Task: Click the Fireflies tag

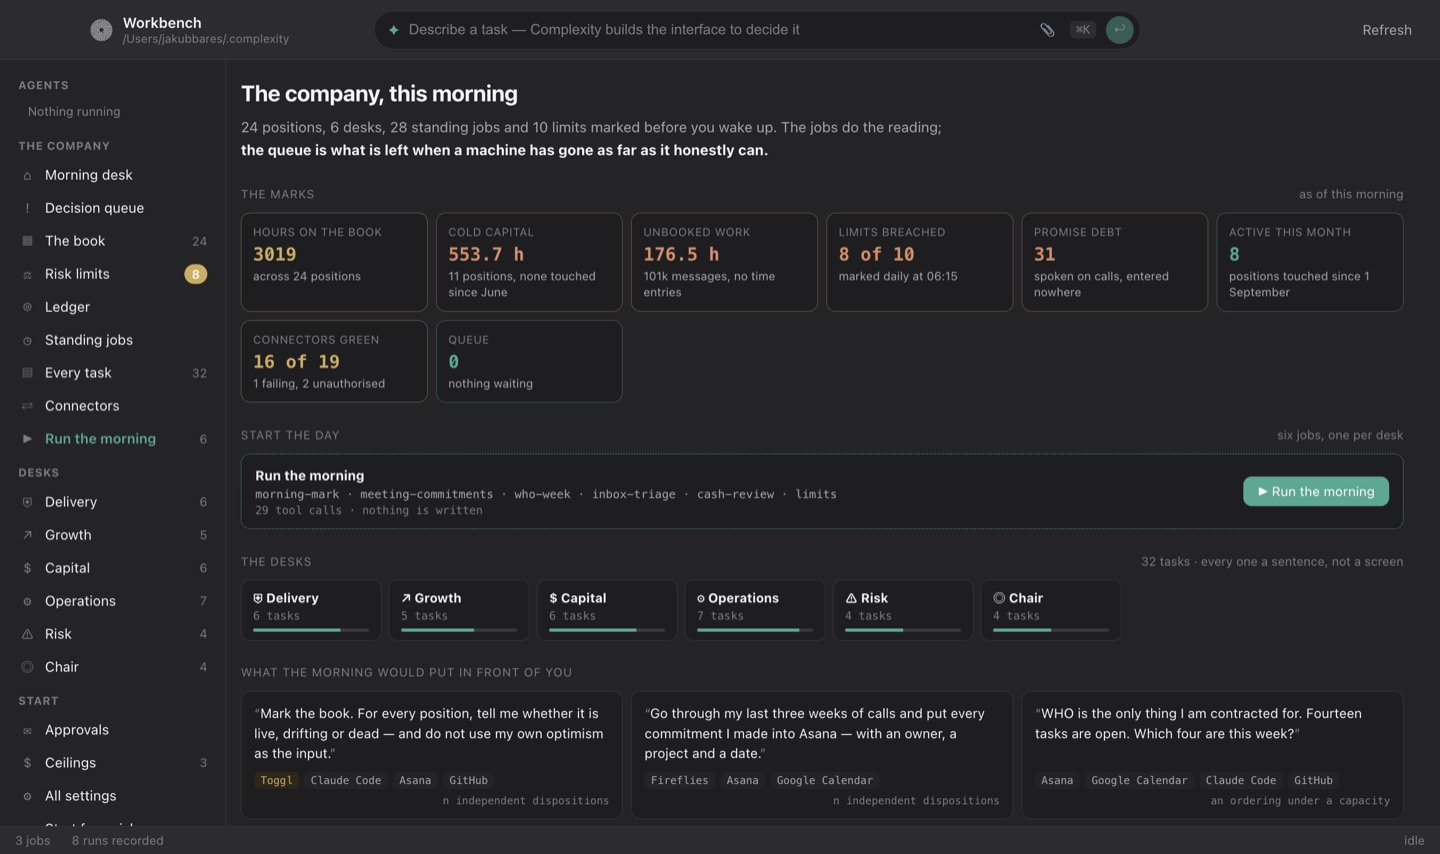Action: click(x=680, y=780)
